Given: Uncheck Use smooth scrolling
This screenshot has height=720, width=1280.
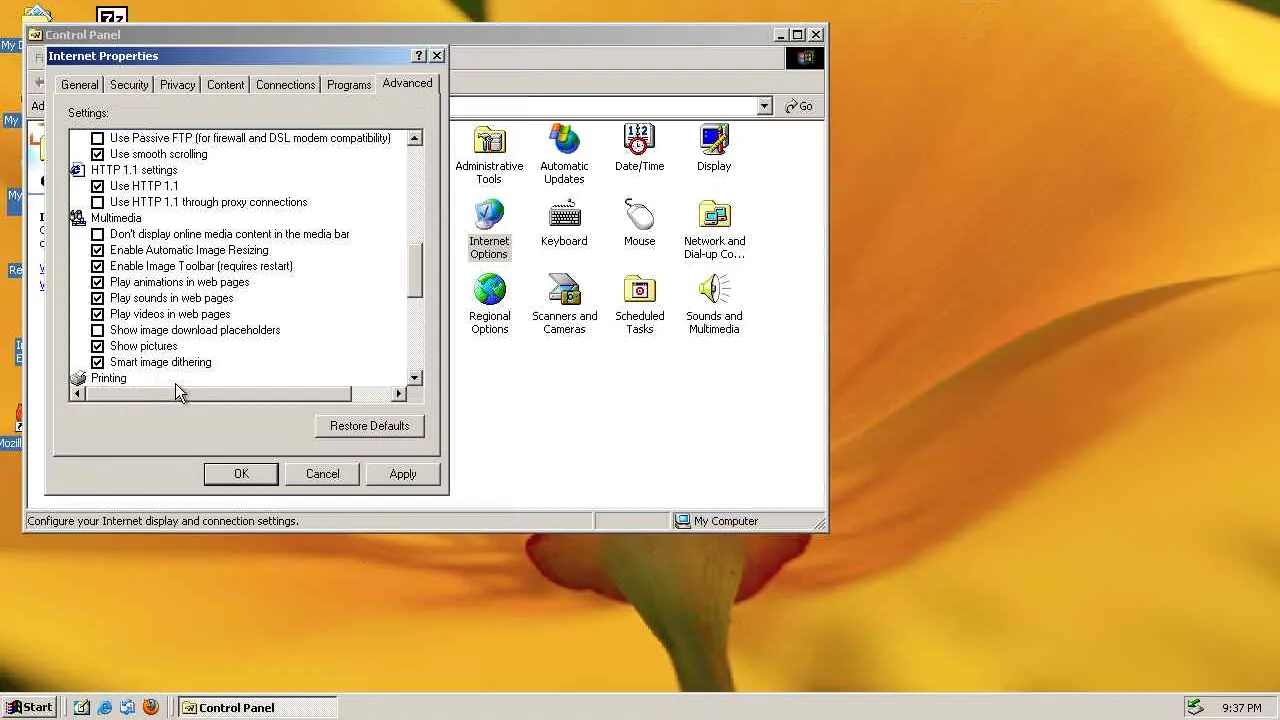Looking at the screenshot, I should 97,154.
